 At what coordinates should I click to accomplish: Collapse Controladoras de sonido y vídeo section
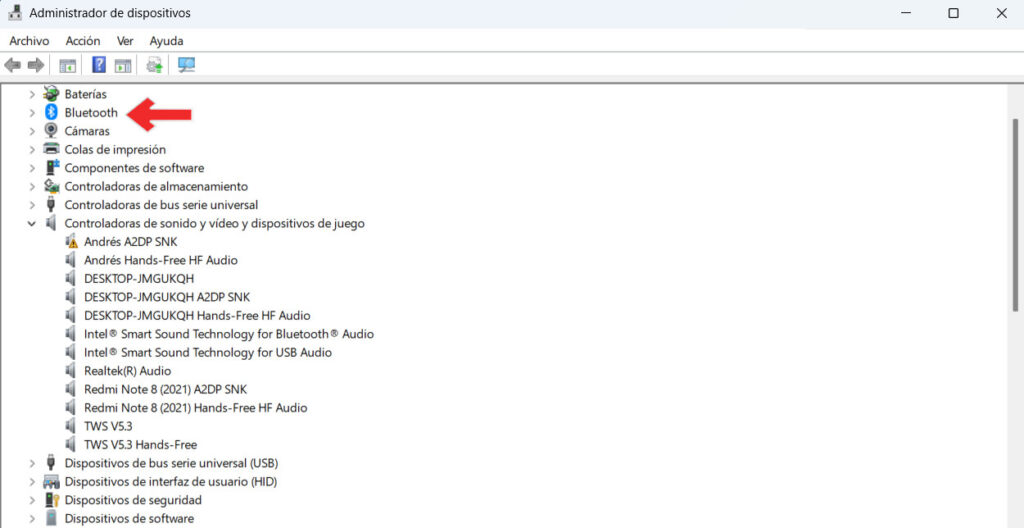click(x=32, y=224)
